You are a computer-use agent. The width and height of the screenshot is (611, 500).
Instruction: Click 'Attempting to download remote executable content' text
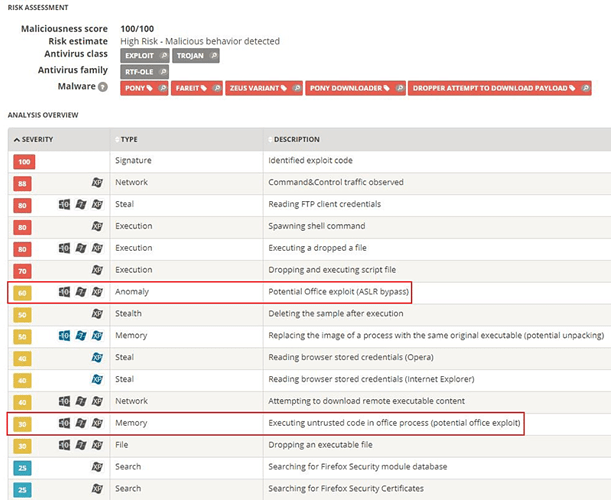366,401
